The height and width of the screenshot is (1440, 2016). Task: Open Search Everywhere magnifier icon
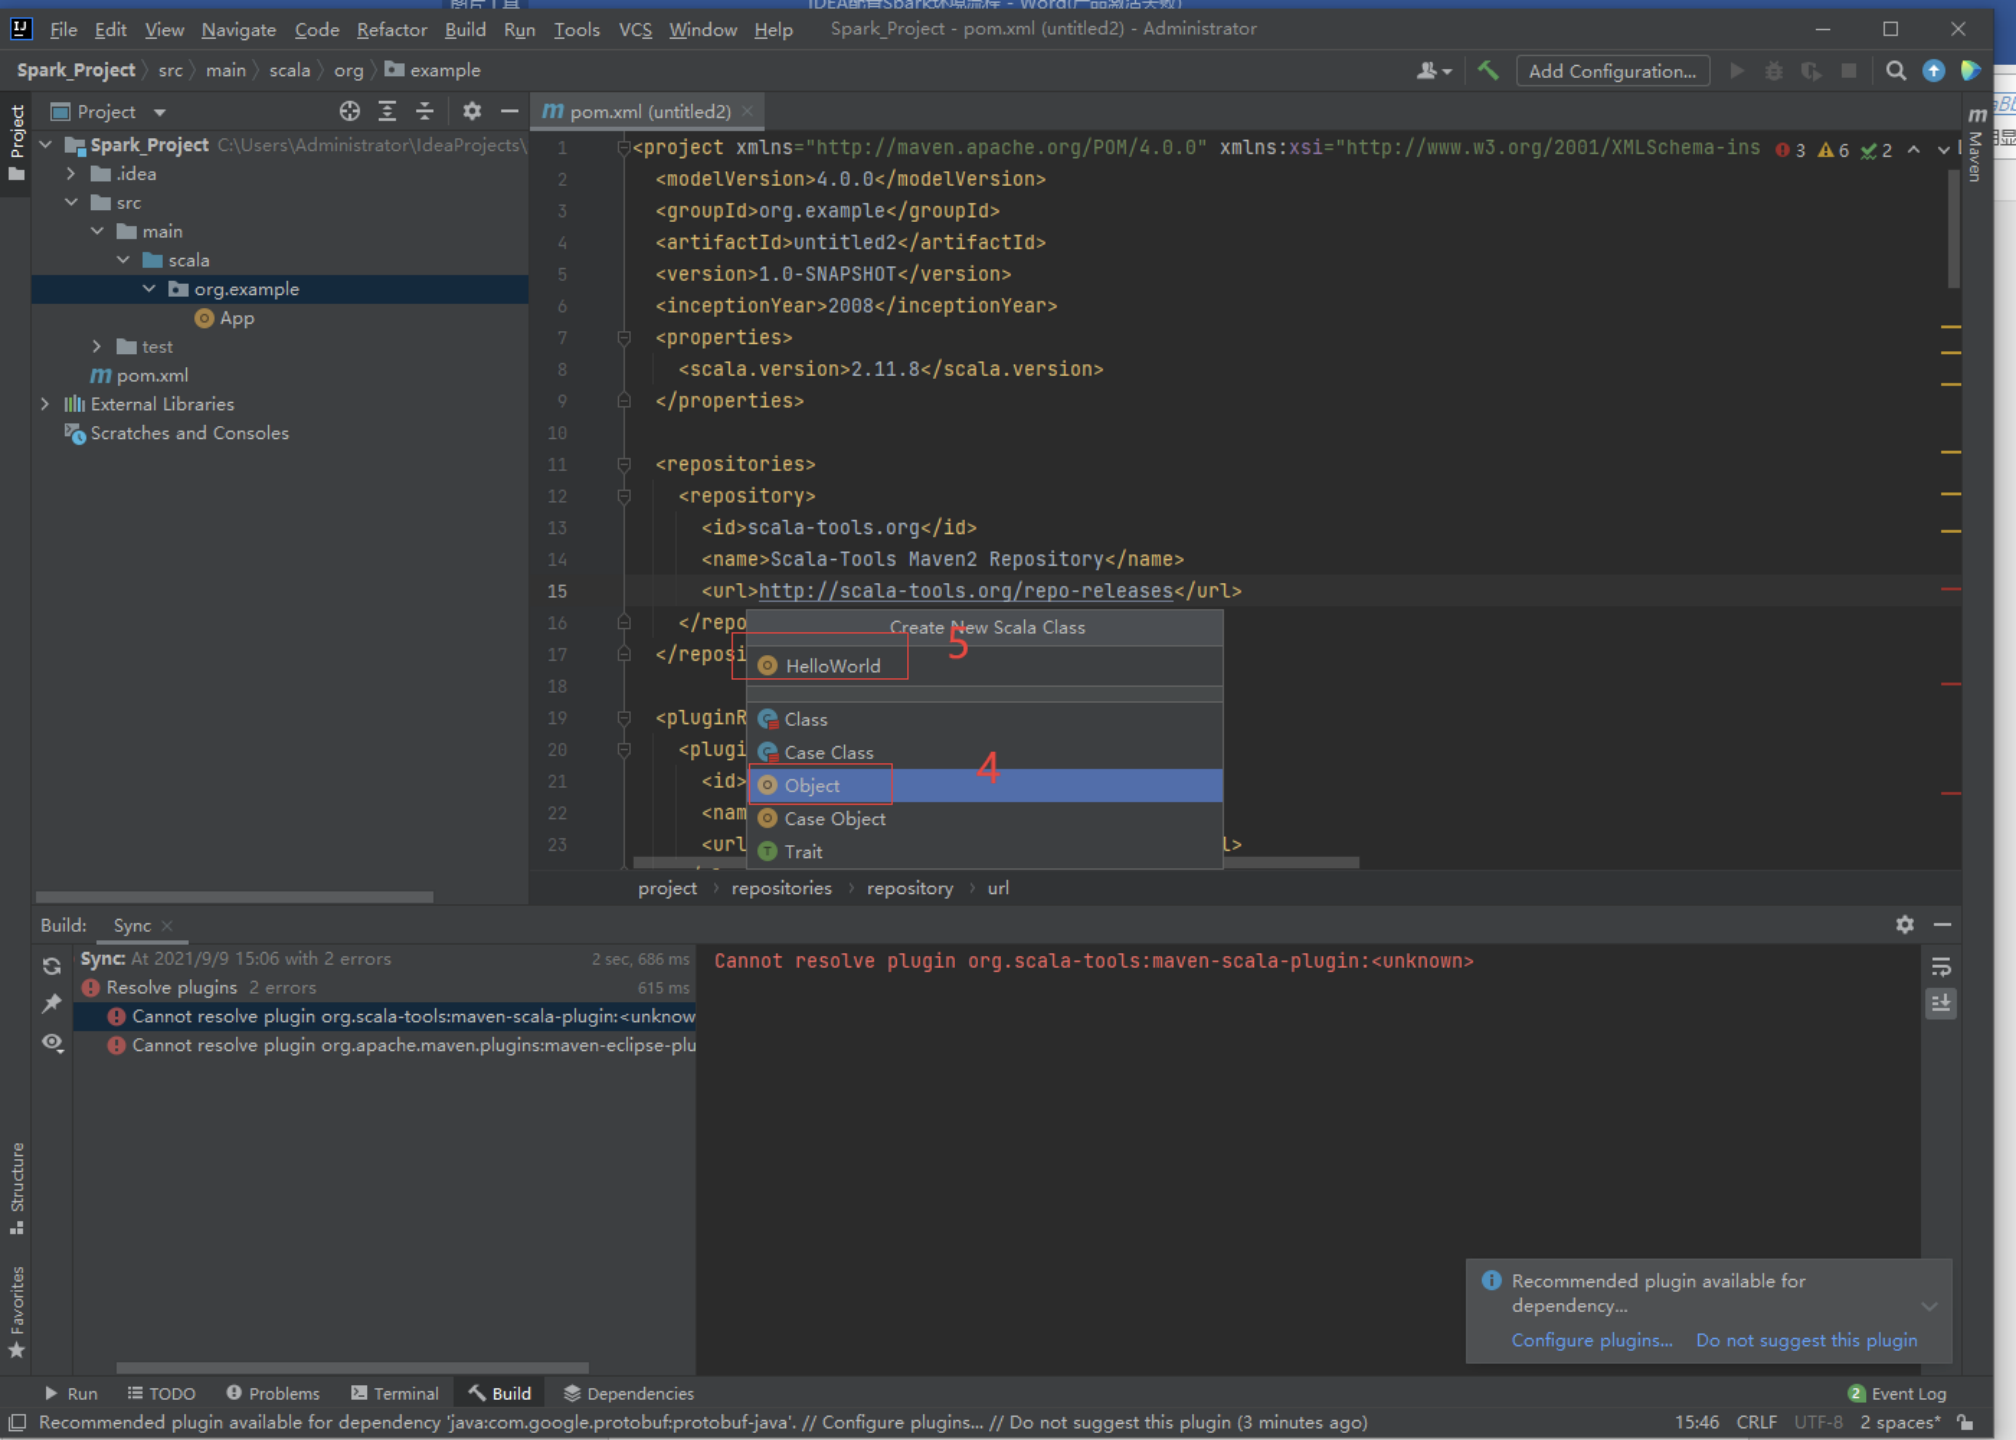click(1895, 71)
